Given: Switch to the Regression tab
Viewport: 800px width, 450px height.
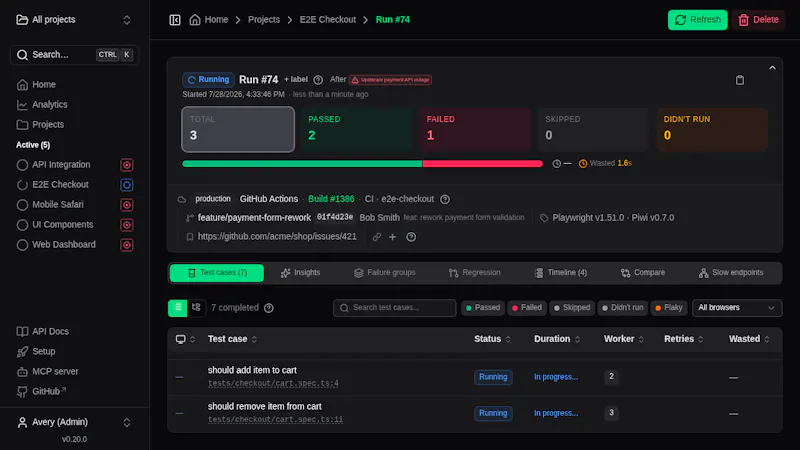Looking at the screenshot, I should click(x=474, y=273).
